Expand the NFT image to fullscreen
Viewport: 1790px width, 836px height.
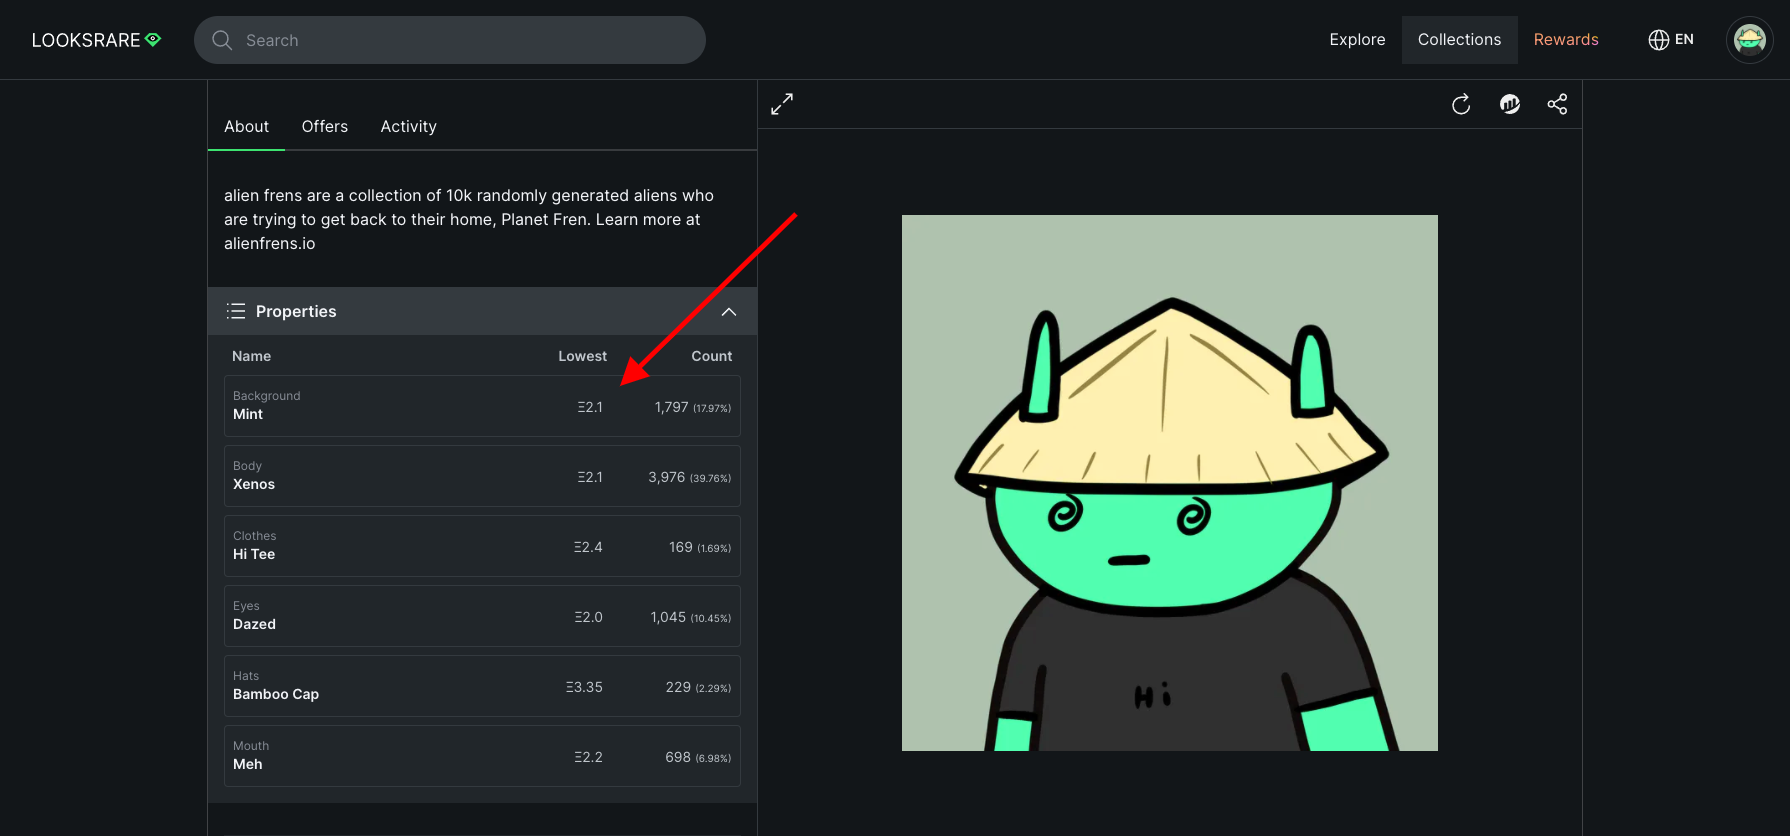[782, 104]
